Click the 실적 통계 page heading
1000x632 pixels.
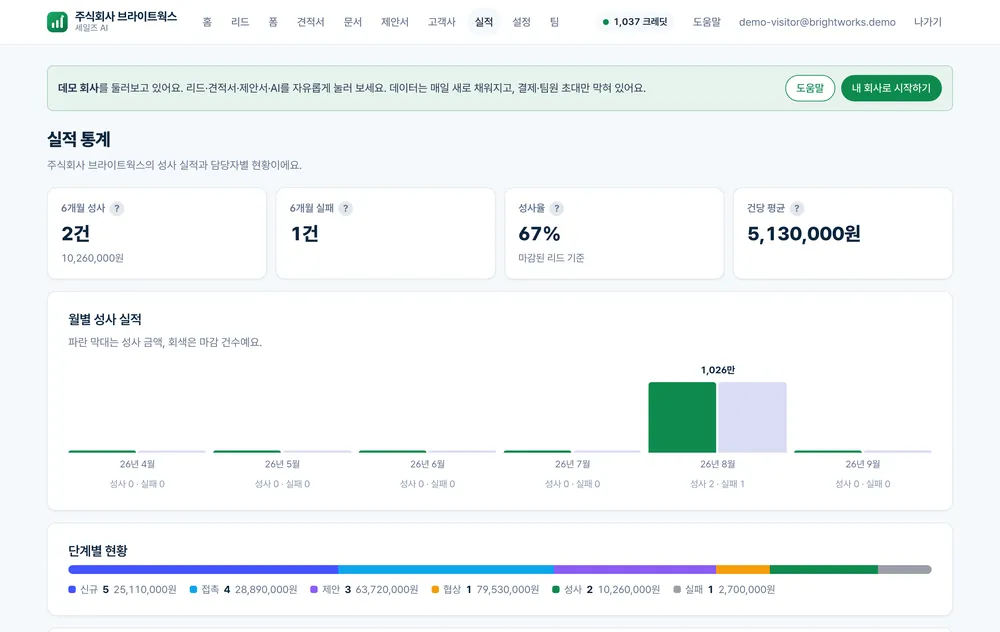click(x=79, y=139)
